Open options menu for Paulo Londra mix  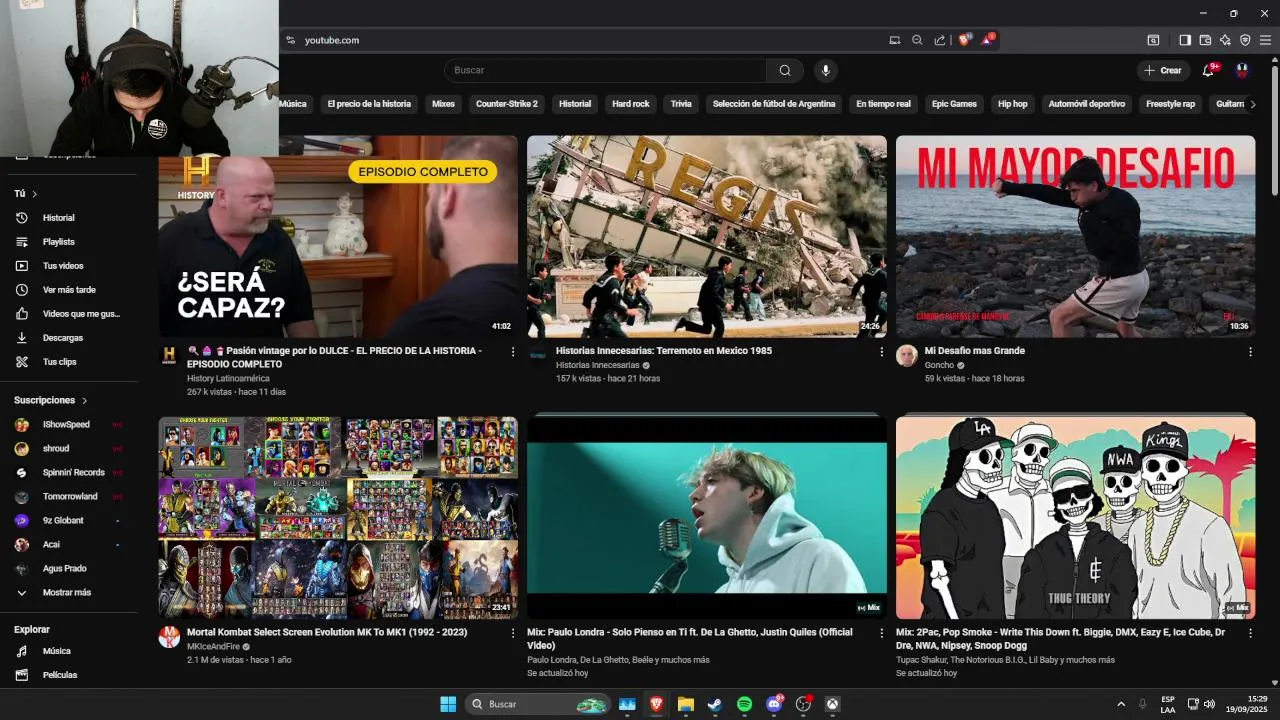click(x=881, y=633)
